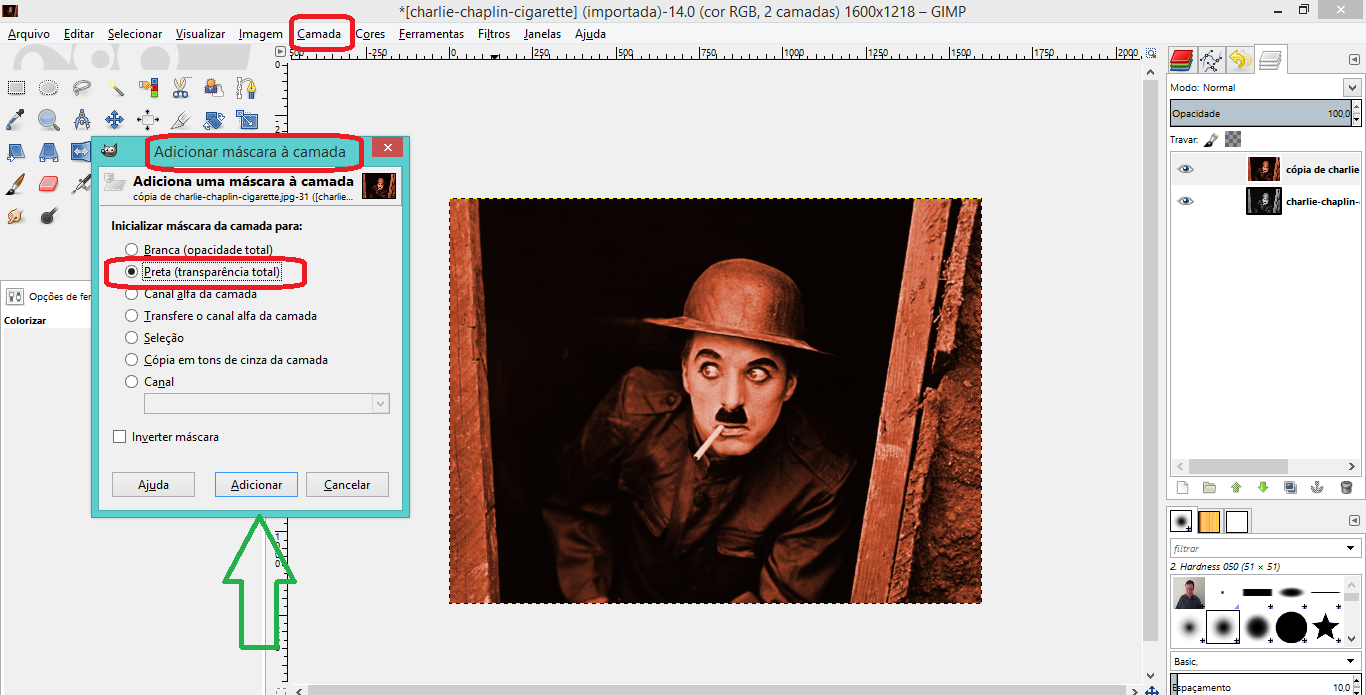Click the Adicionar button
The height and width of the screenshot is (695, 1366).
click(x=256, y=485)
